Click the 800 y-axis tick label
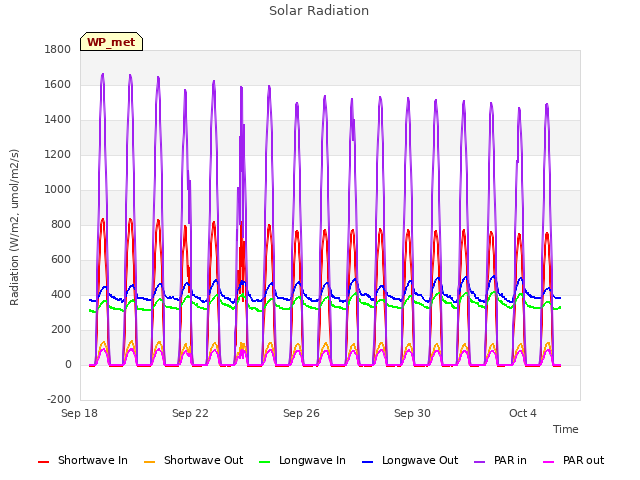Image resolution: width=640 pixels, height=480 pixels. [61, 224]
